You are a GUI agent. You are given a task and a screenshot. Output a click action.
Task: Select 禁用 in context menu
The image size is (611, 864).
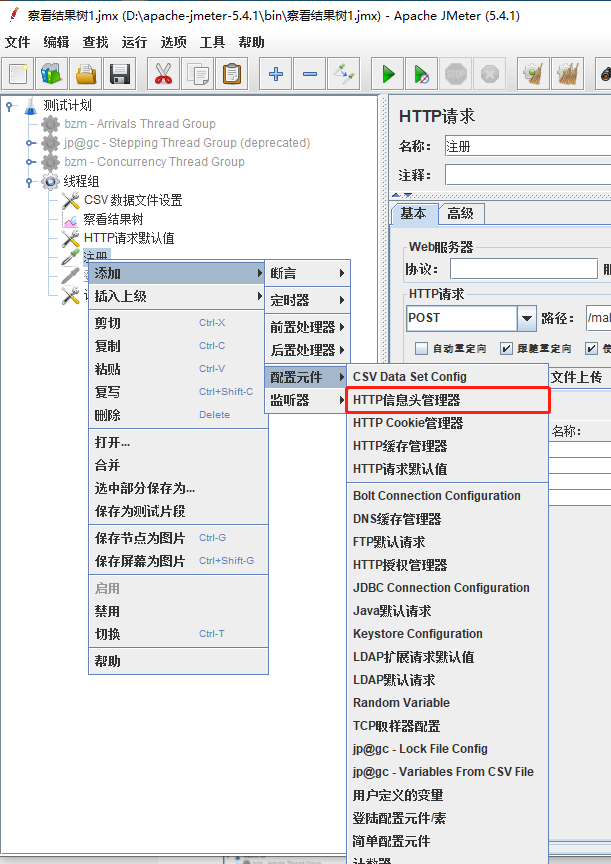point(178,611)
